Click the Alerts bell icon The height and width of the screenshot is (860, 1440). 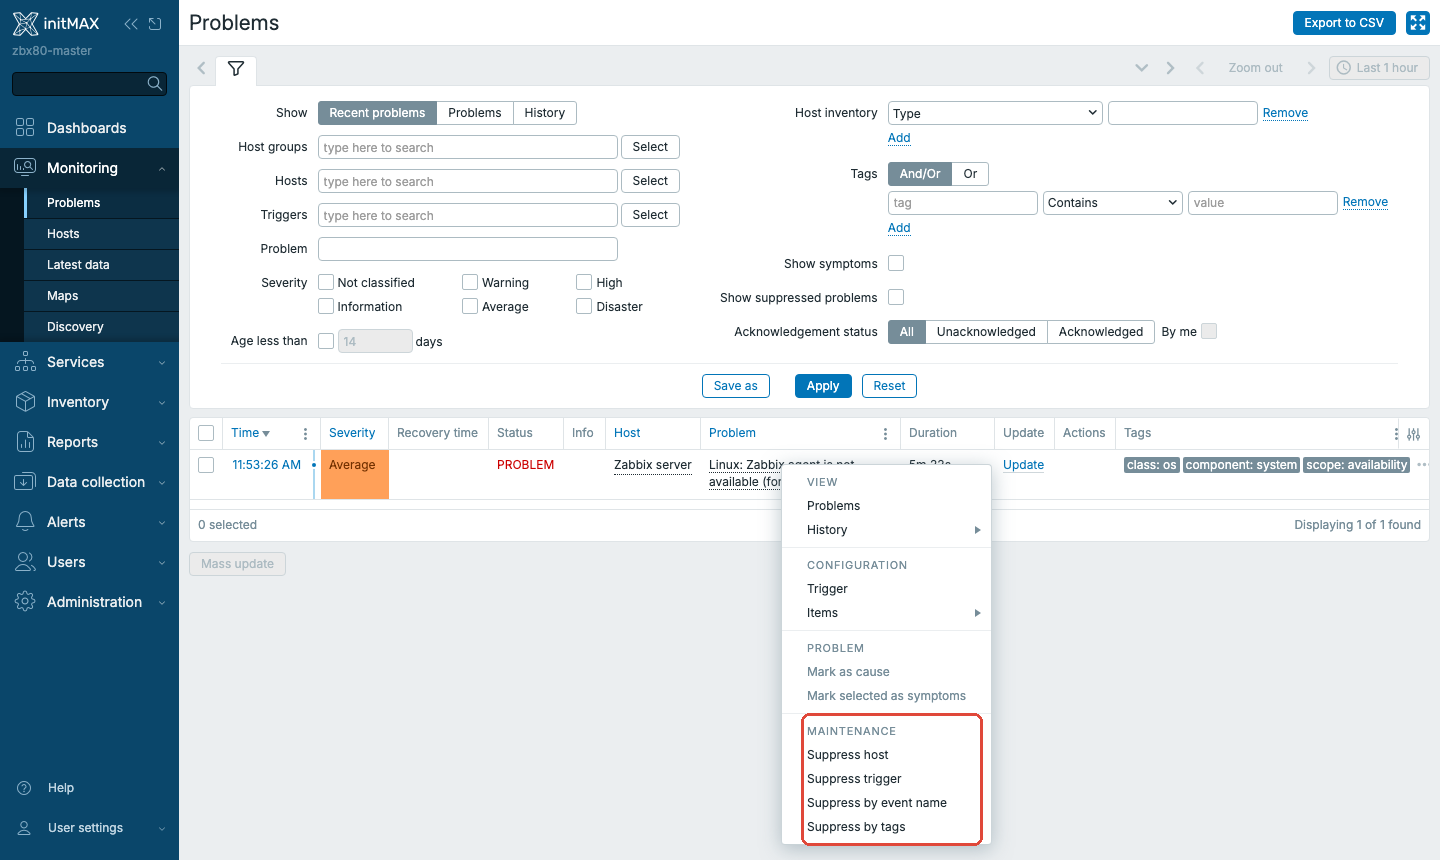coord(25,522)
